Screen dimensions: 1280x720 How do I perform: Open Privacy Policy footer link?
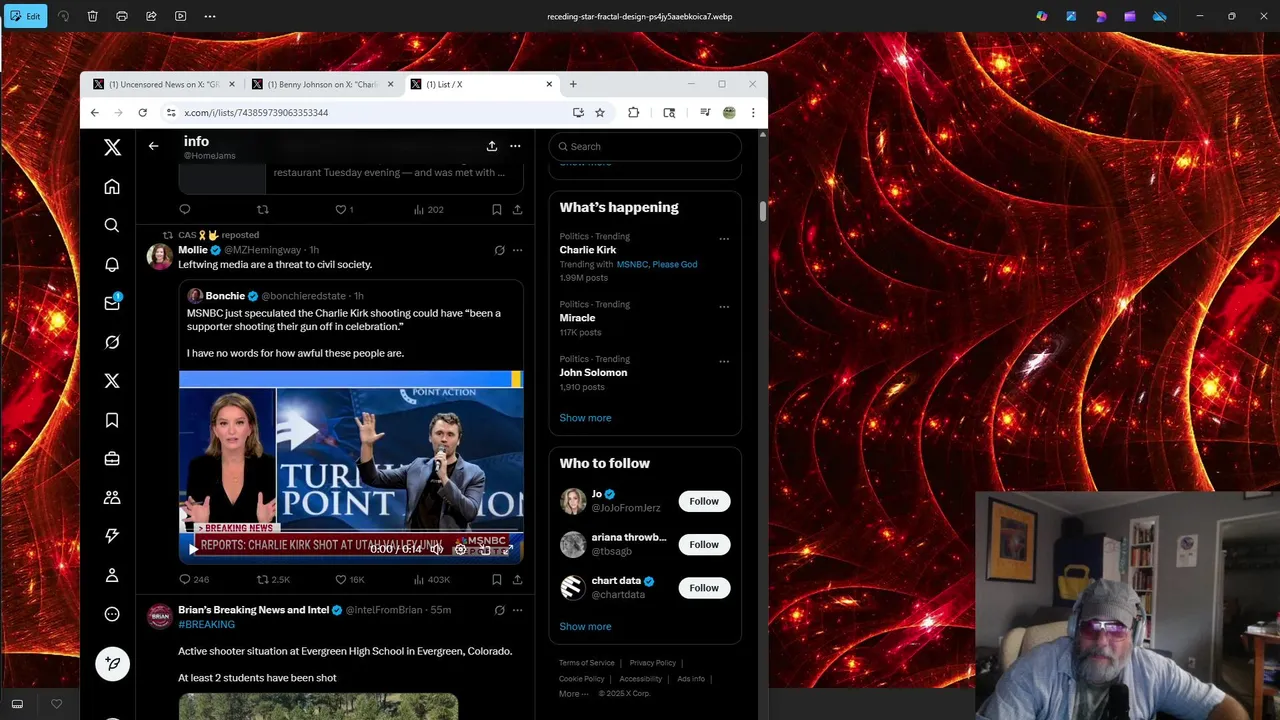[x=652, y=663]
